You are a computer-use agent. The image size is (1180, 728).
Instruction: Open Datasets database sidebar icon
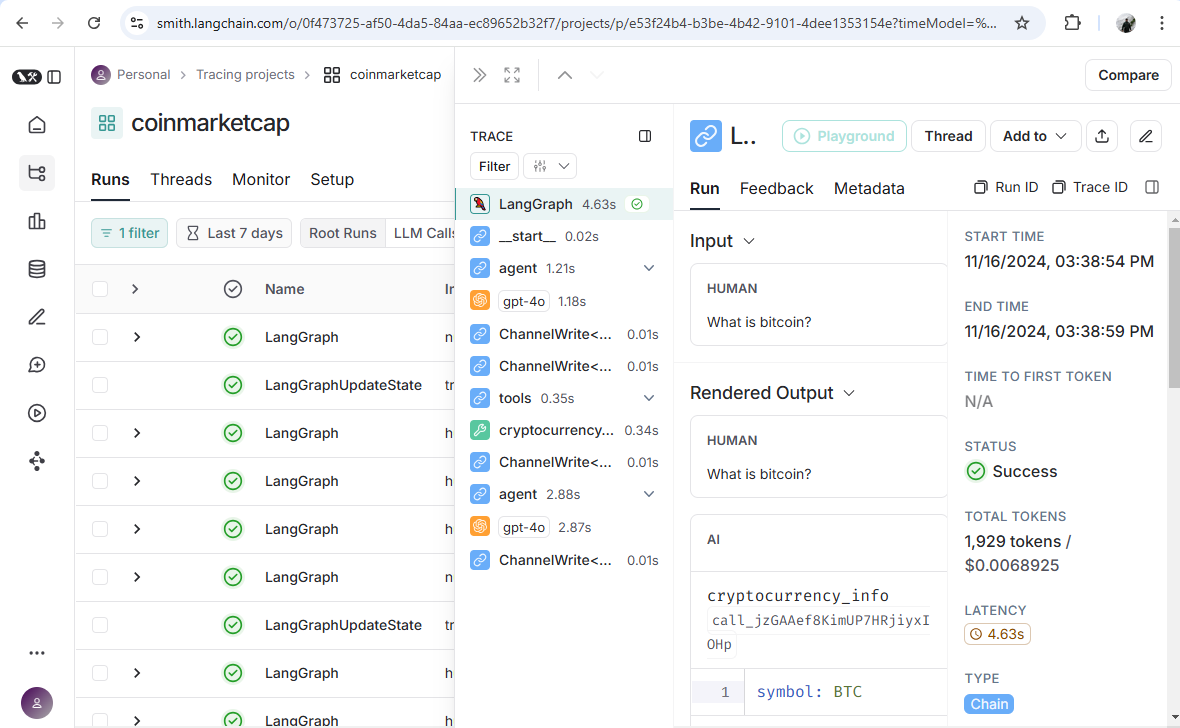click(x=37, y=269)
